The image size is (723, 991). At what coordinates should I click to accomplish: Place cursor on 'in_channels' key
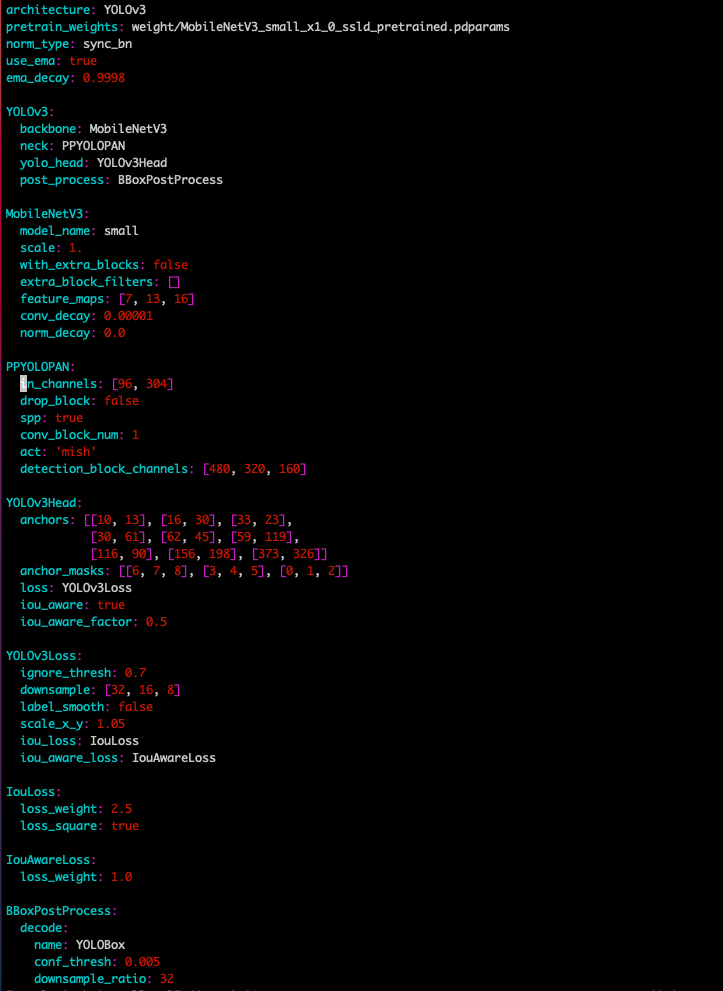click(58, 384)
